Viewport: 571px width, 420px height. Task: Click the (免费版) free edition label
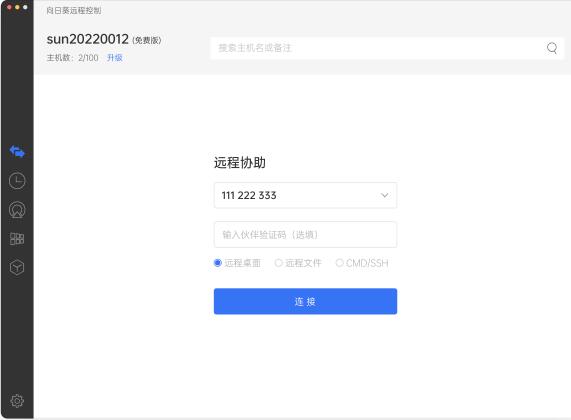pyautogui.click(x=147, y=40)
